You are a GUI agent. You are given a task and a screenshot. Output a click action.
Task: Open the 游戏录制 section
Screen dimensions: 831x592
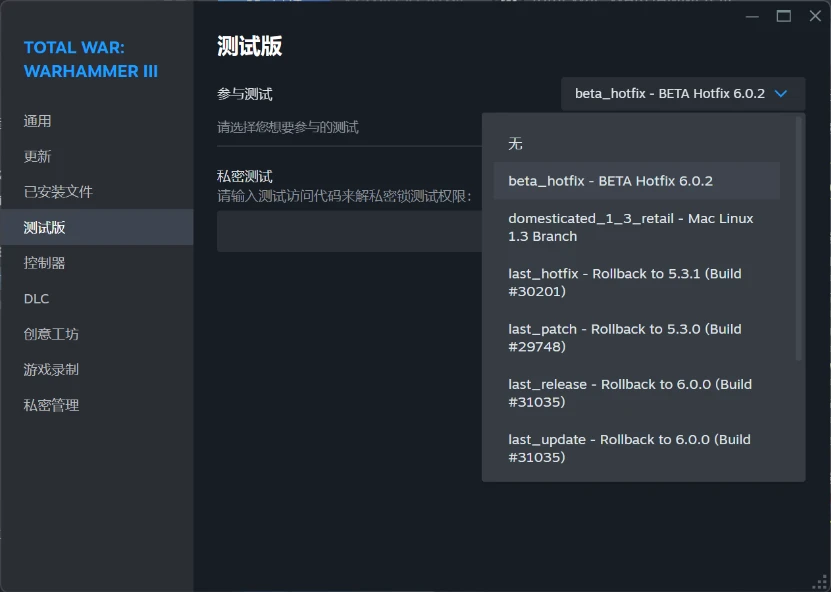pos(96,369)
